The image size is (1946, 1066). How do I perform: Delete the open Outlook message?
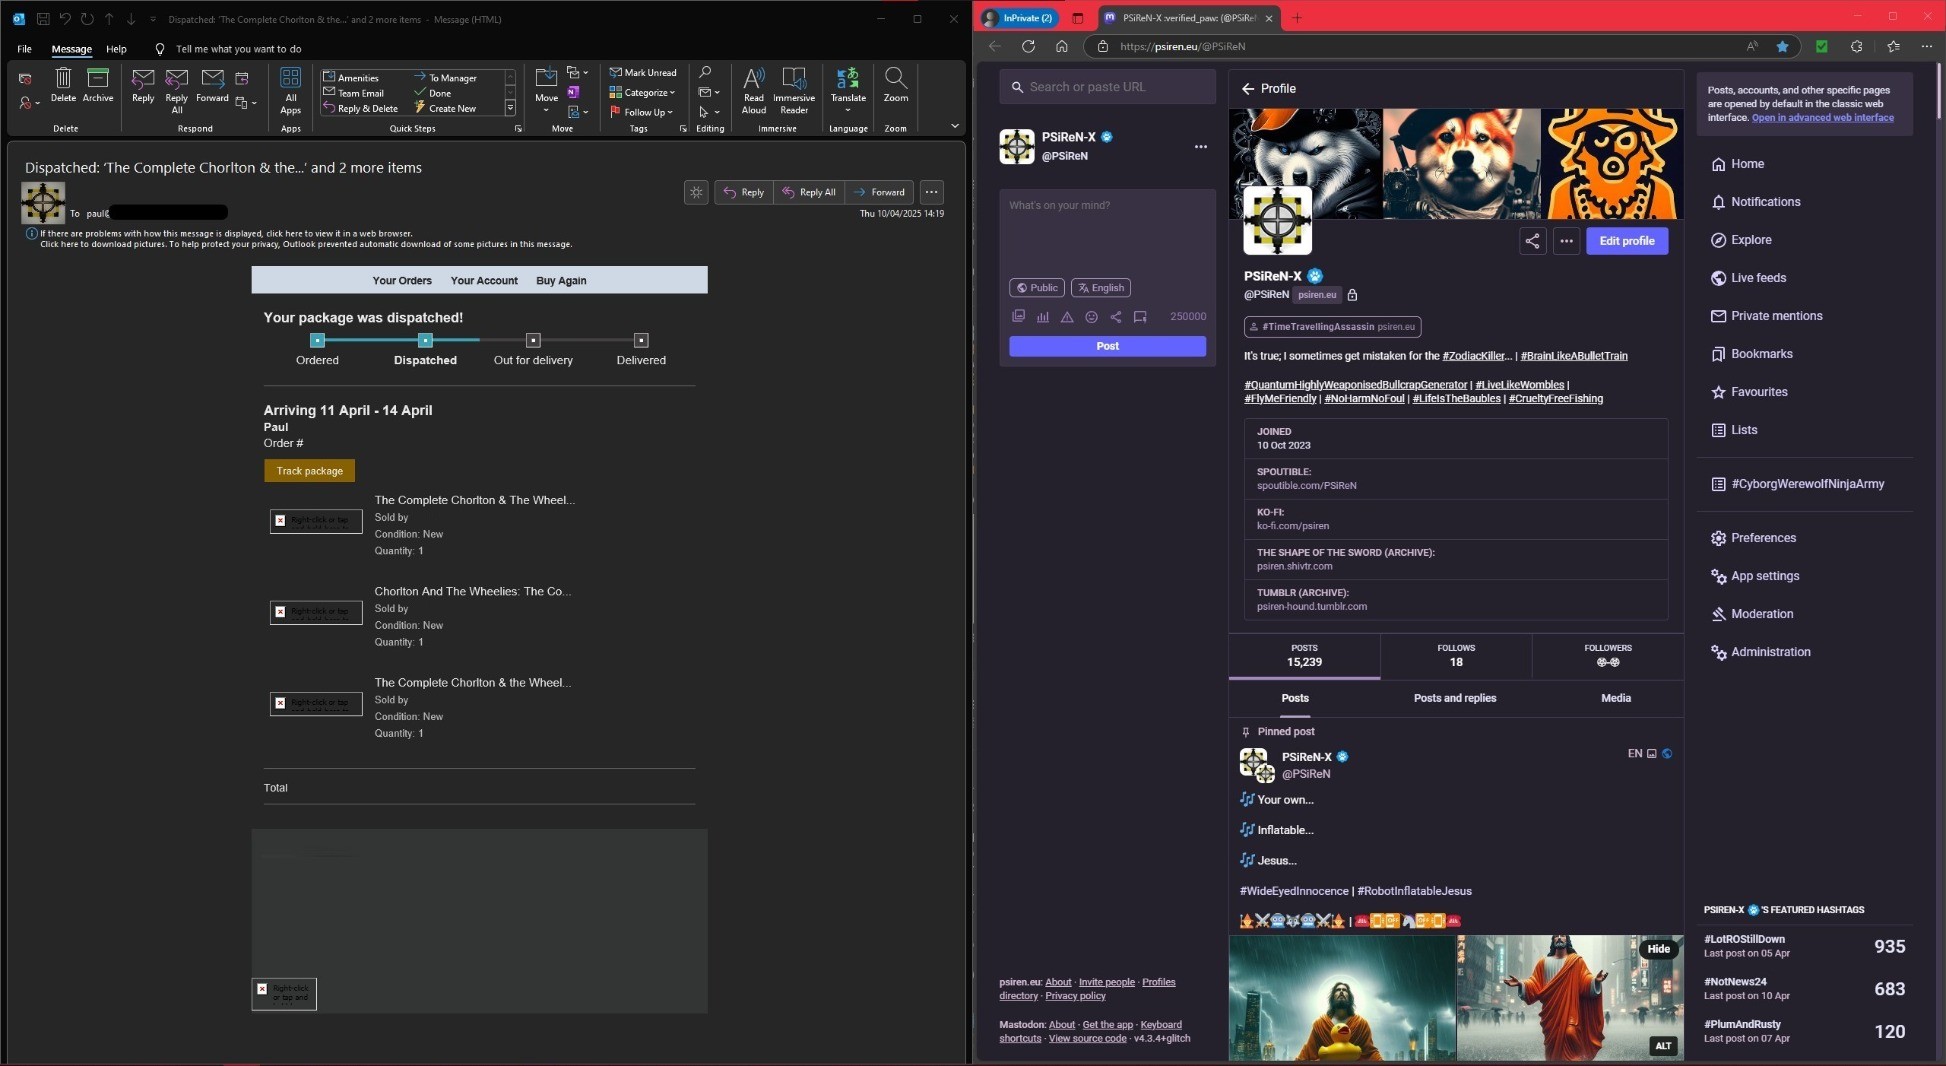coord(63,85)
